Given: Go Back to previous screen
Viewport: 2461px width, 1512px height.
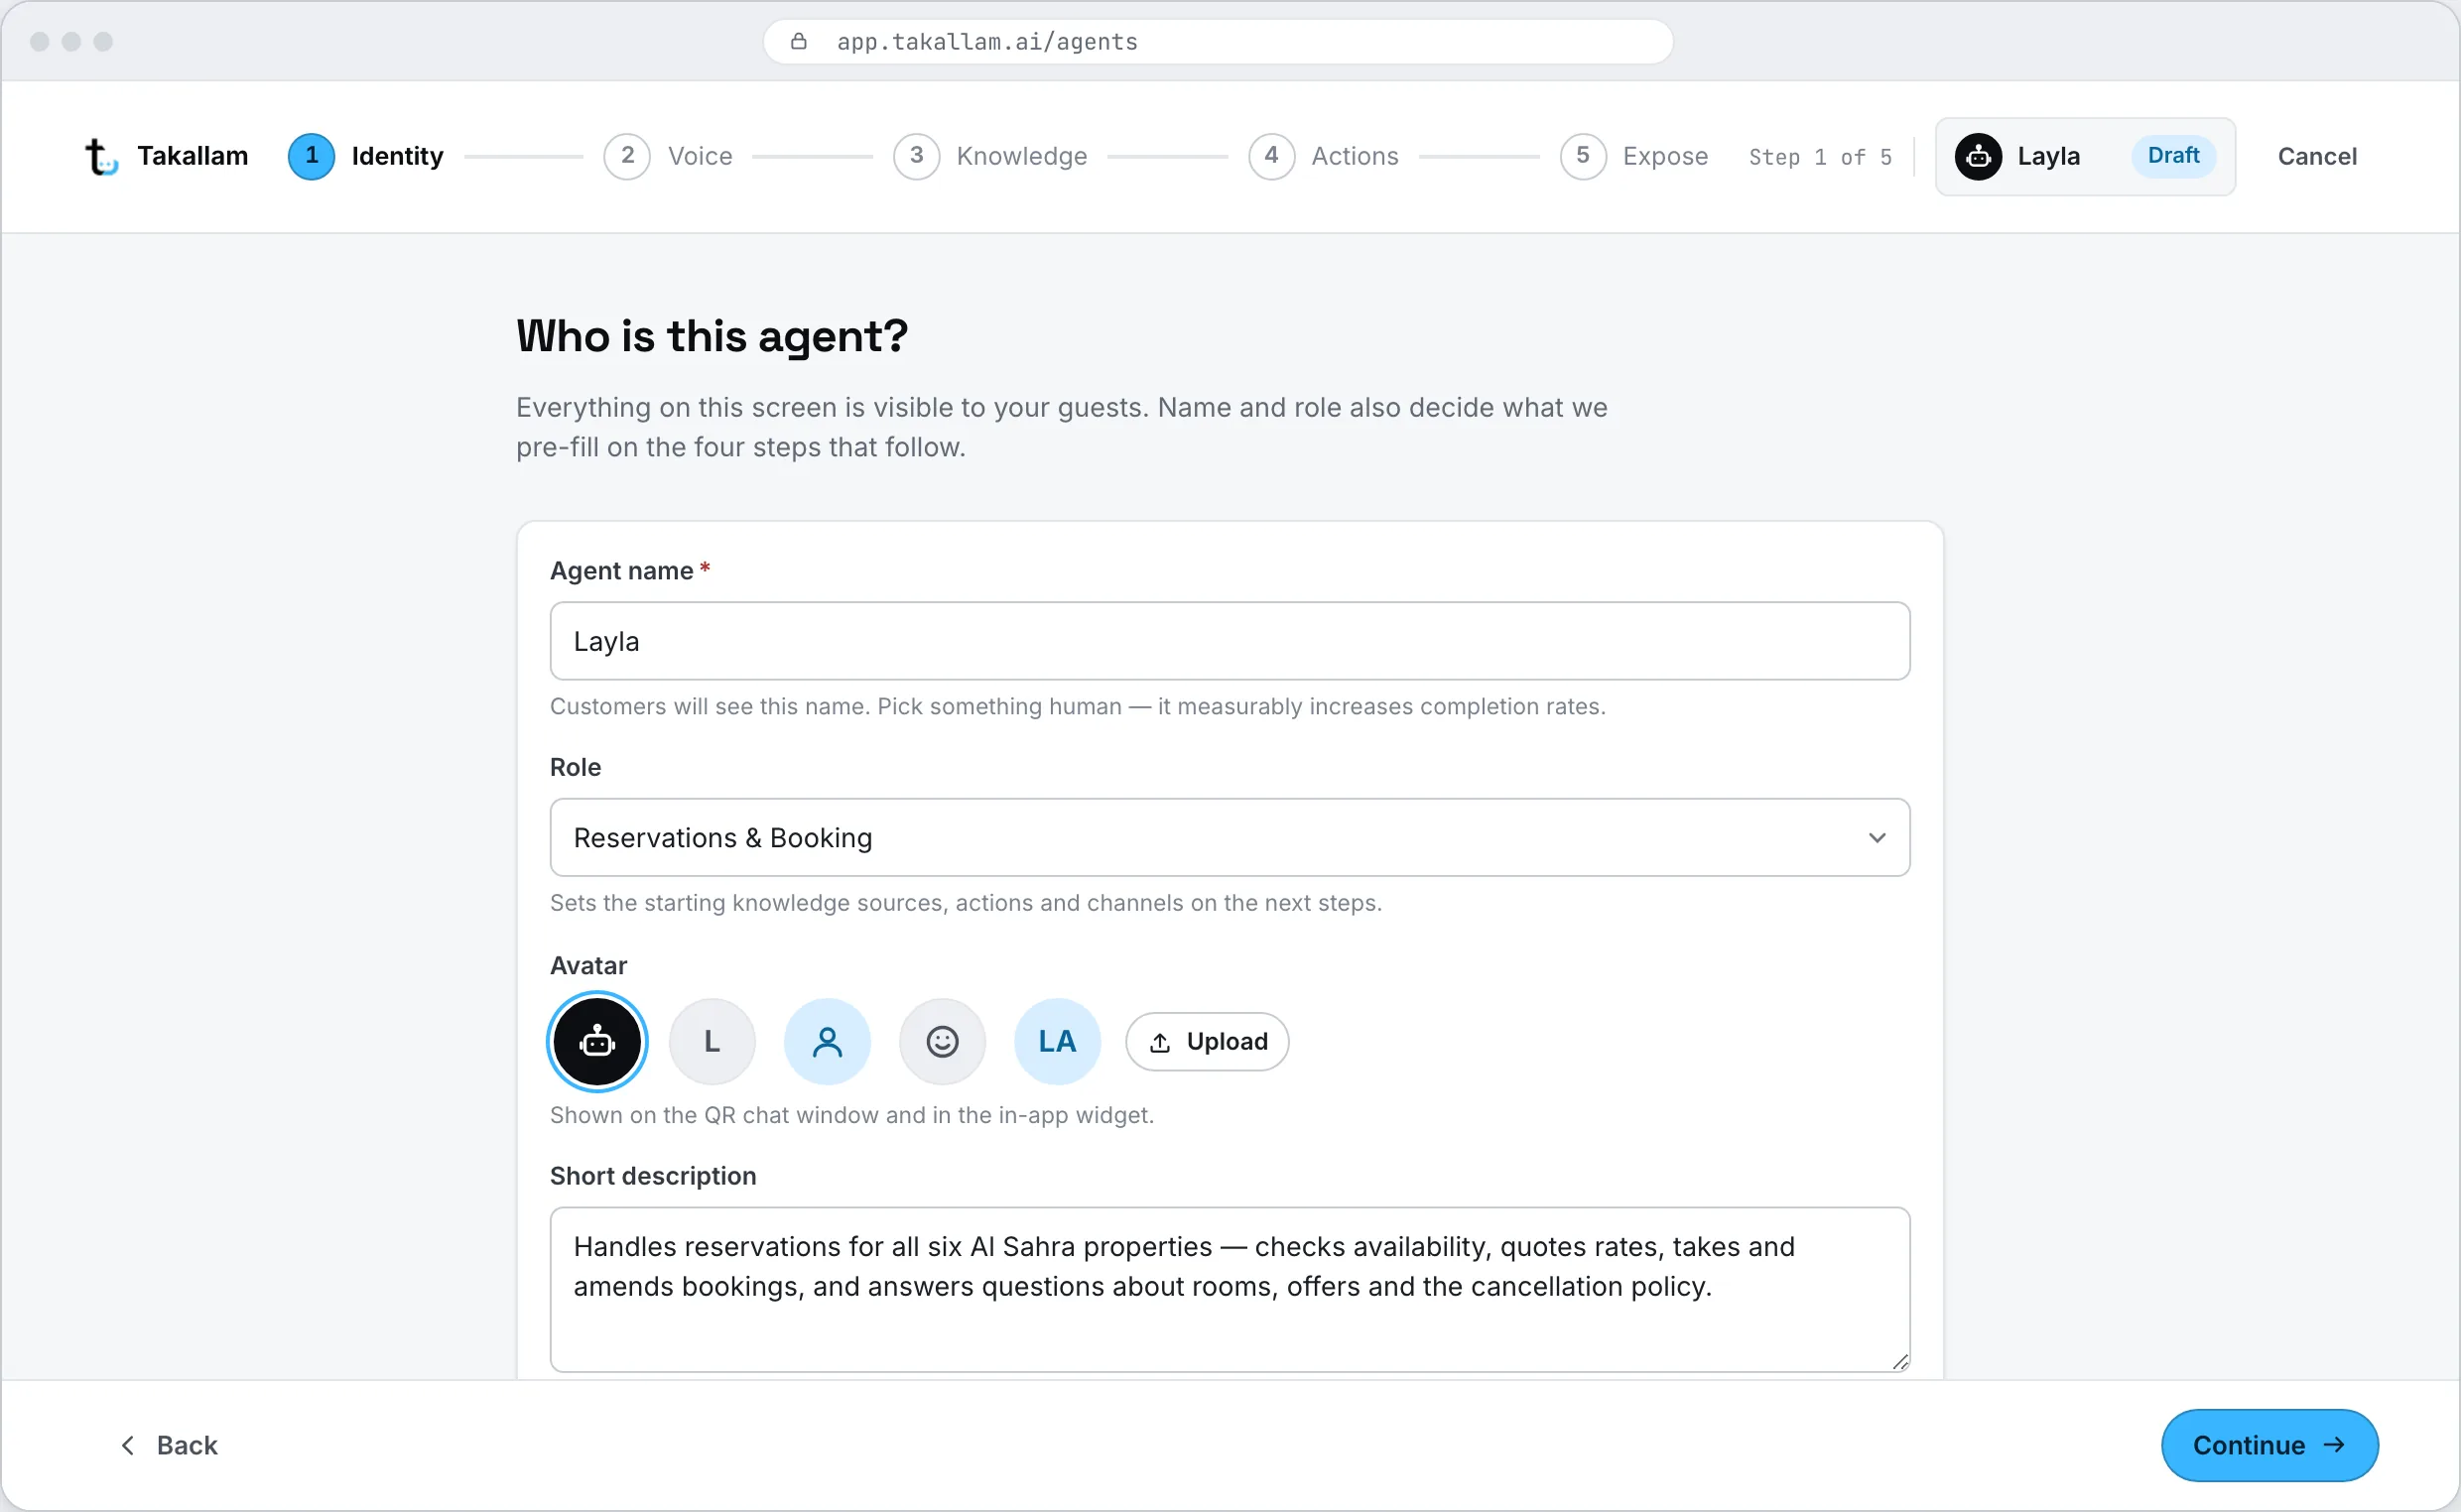Looking at the screenshot, I should 169,1446.
